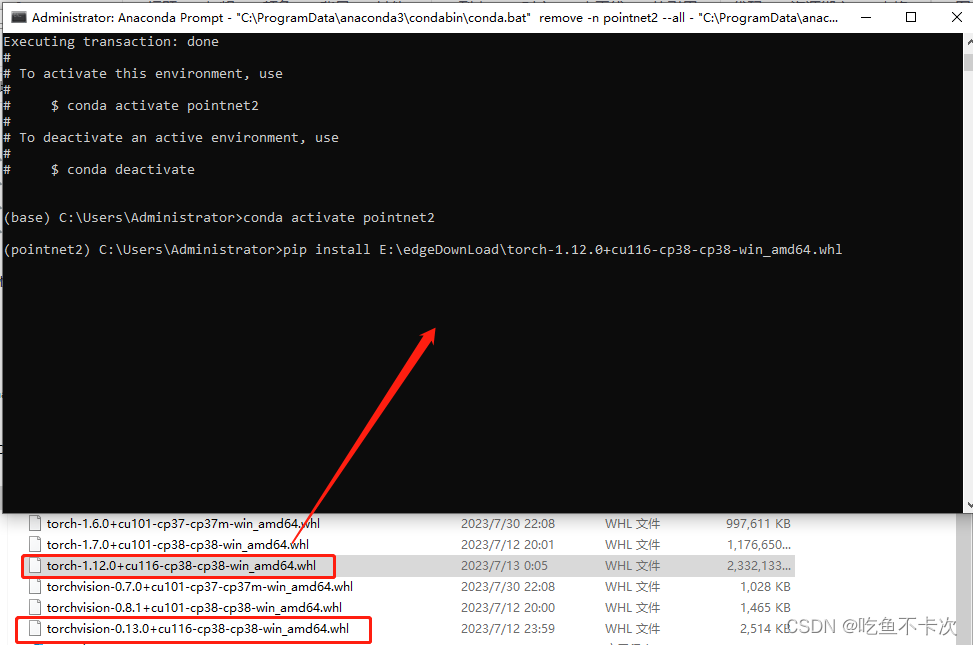973x645 pixels.
Task: Click the file icon of torchvision-0.13.0 whl
Action: pos(35,629)
